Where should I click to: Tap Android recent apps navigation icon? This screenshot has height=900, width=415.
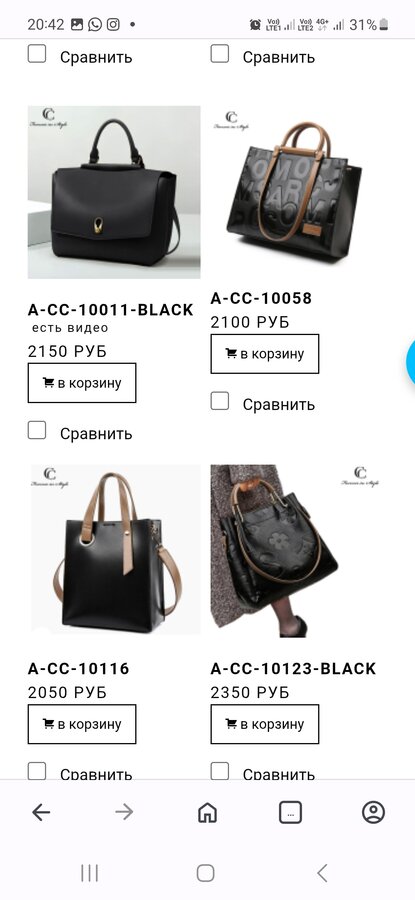(90, 873)
